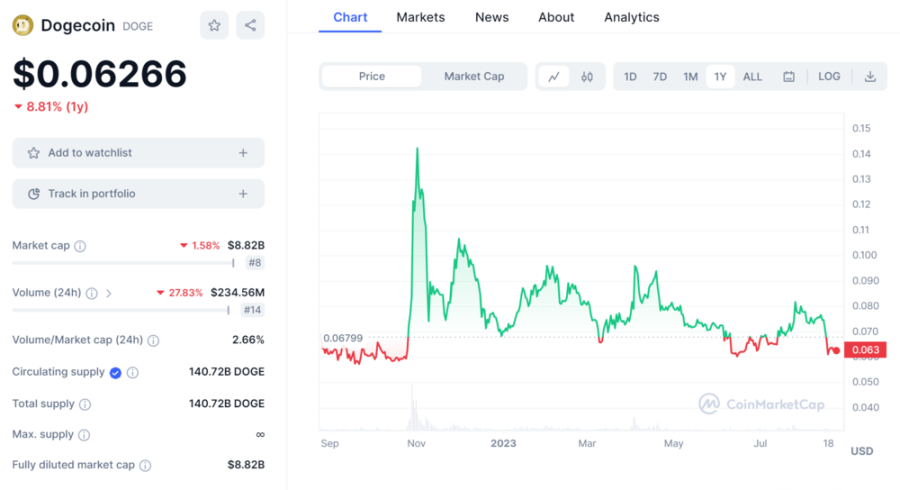
Task: Switch to candlestick chart view
Action: 587,76
